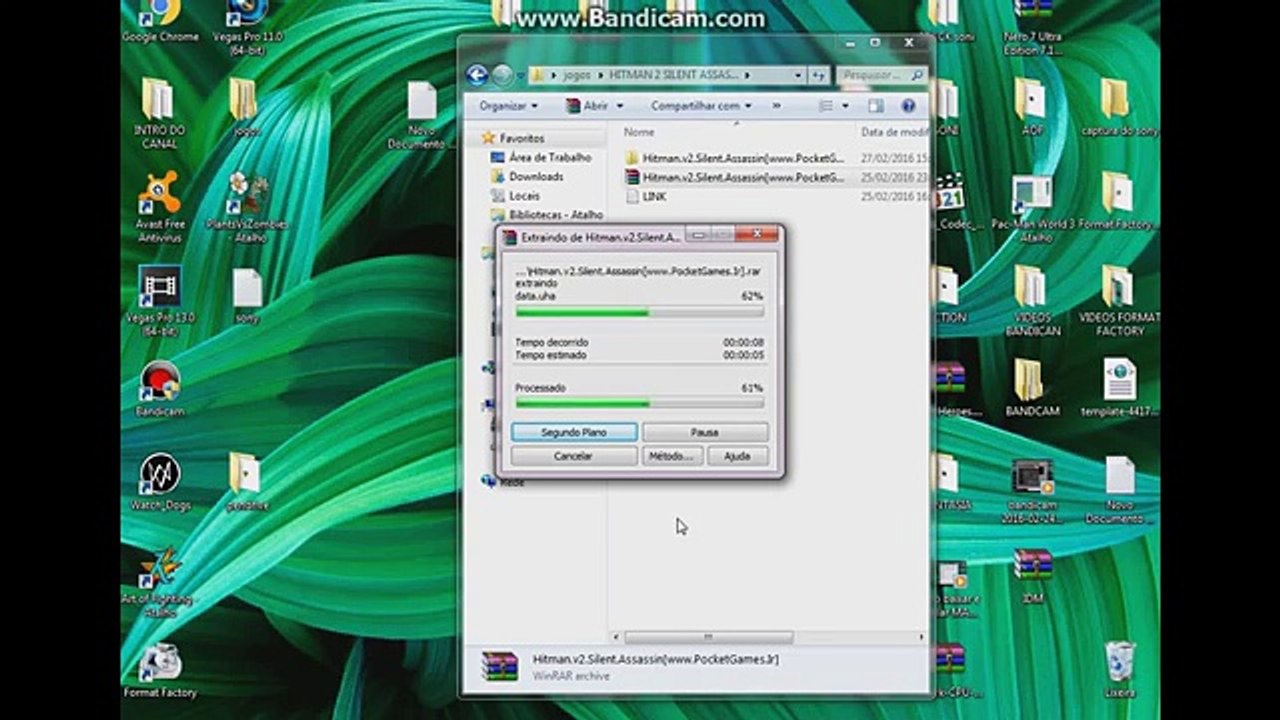Open the template-4417 file icon
Viewport: 1280px width, 720px height.
[1119, 389]
